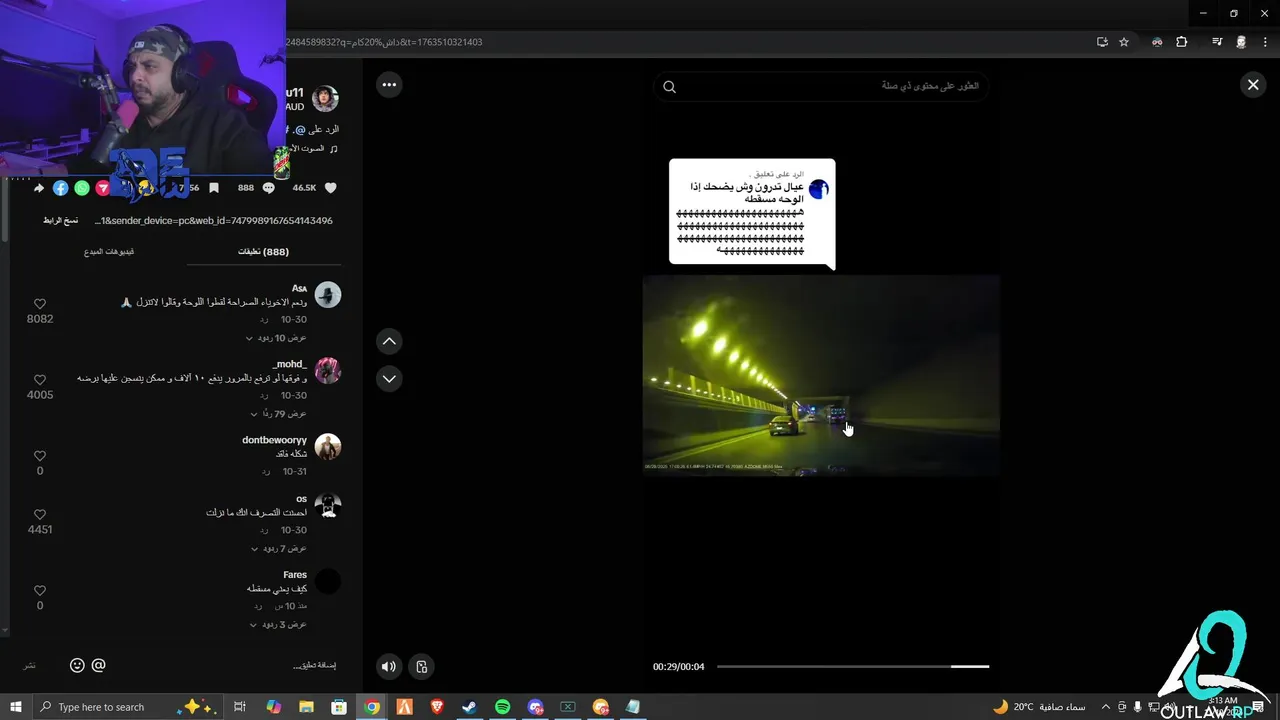Click install app icon in address bar
1280x720 pixels.
tap(1102, 42)
